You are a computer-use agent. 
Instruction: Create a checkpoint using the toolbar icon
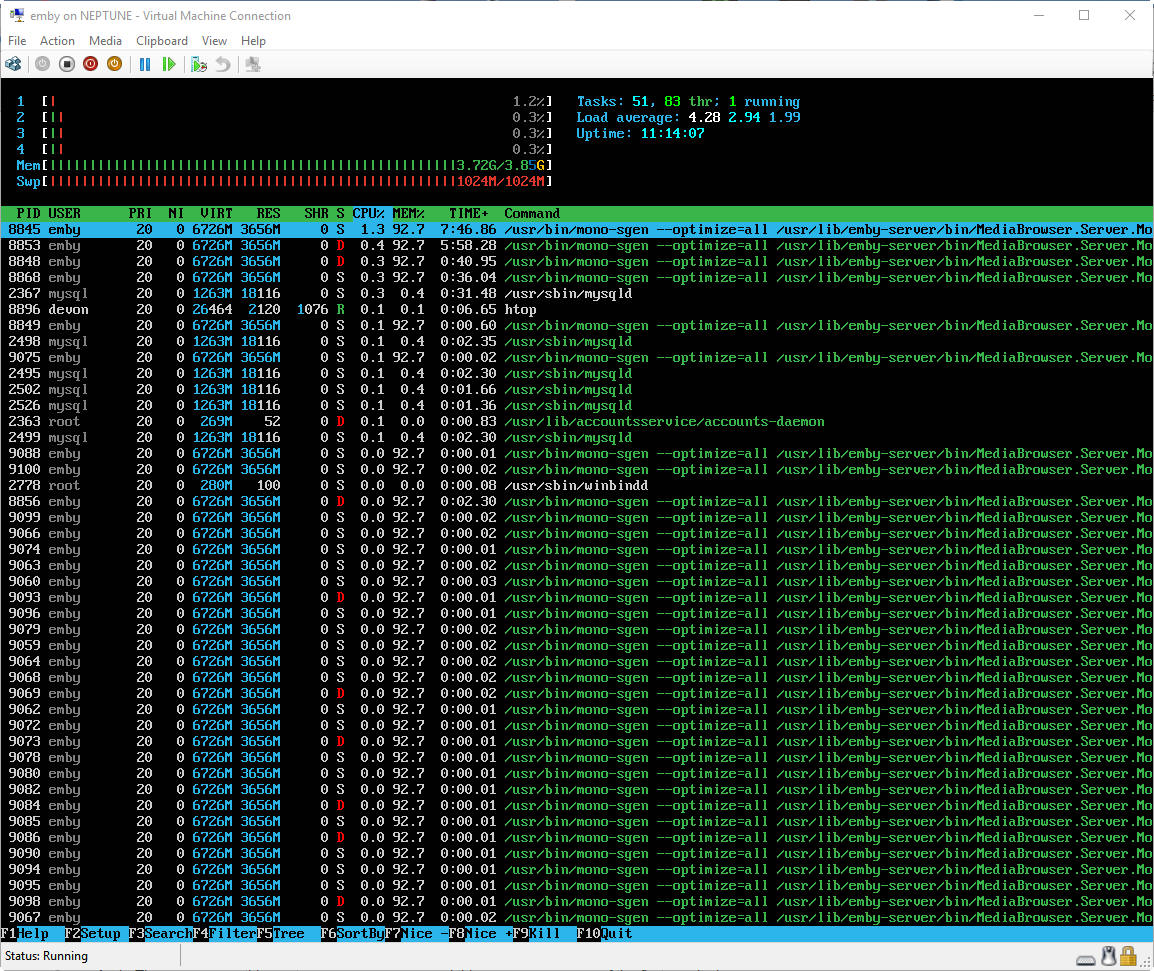pos(199,64)
